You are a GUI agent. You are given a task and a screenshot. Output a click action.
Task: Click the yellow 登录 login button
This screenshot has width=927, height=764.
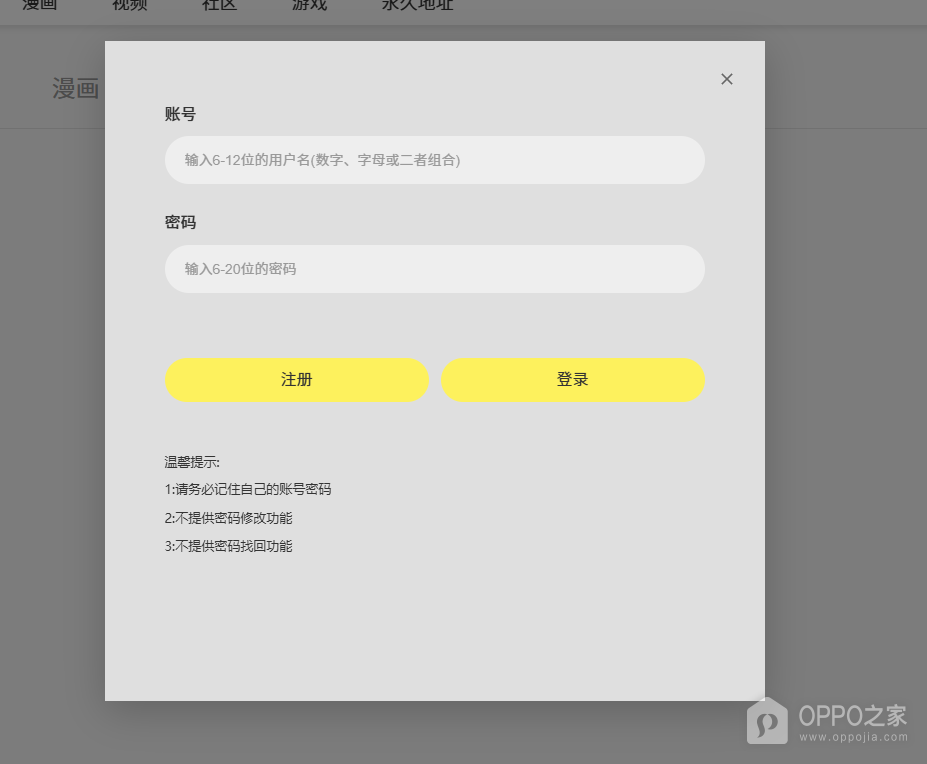click(x=573, y=380)
